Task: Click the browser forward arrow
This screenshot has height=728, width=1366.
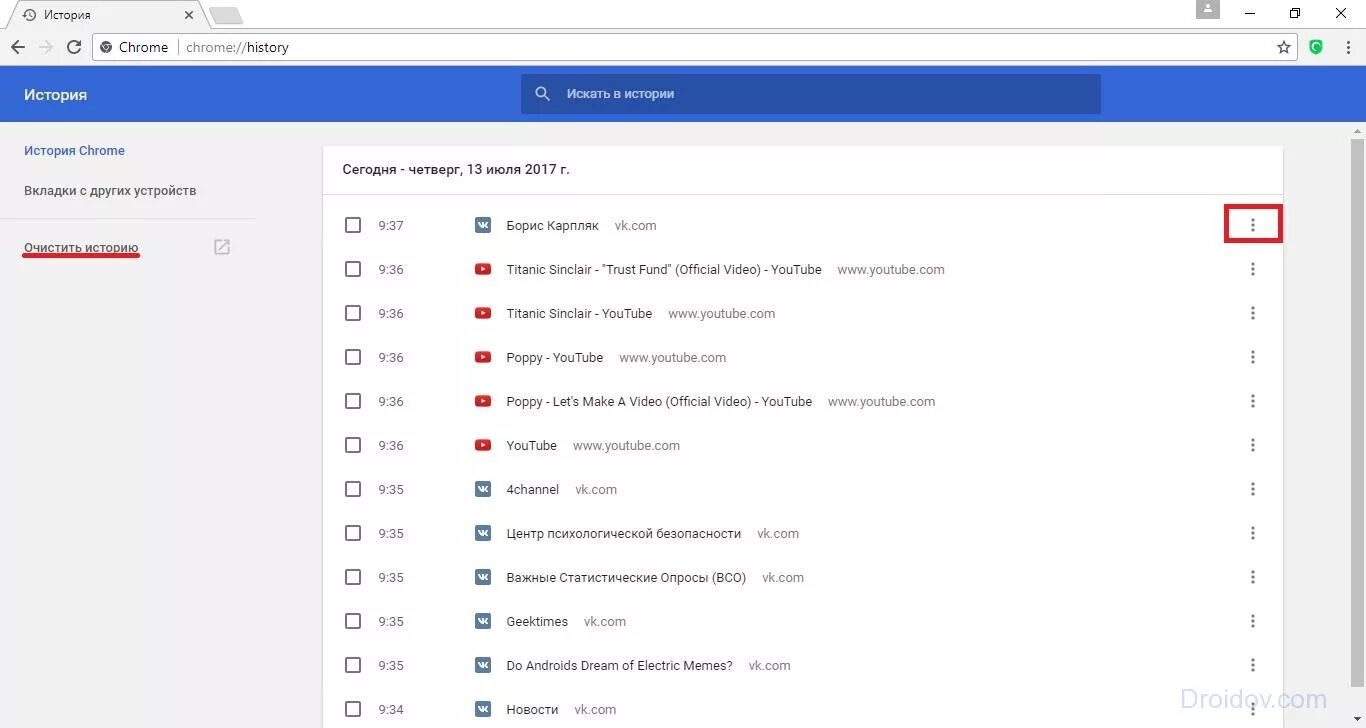Action: click(x=45, y=47)
